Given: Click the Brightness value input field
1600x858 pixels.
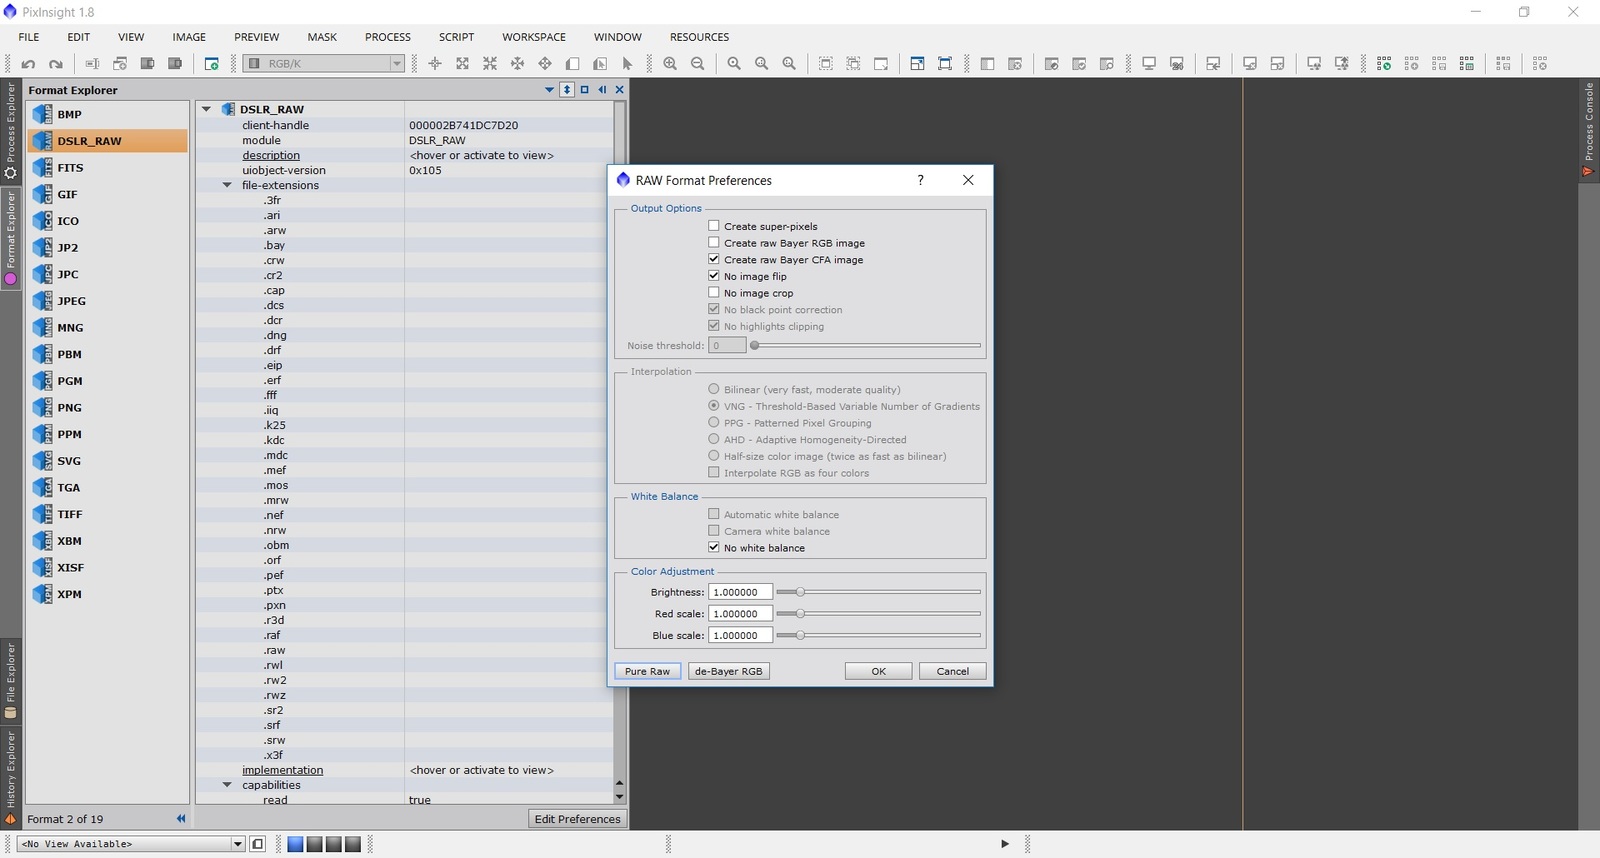Looking at the screenshot, I should click(x=740, y=592).
